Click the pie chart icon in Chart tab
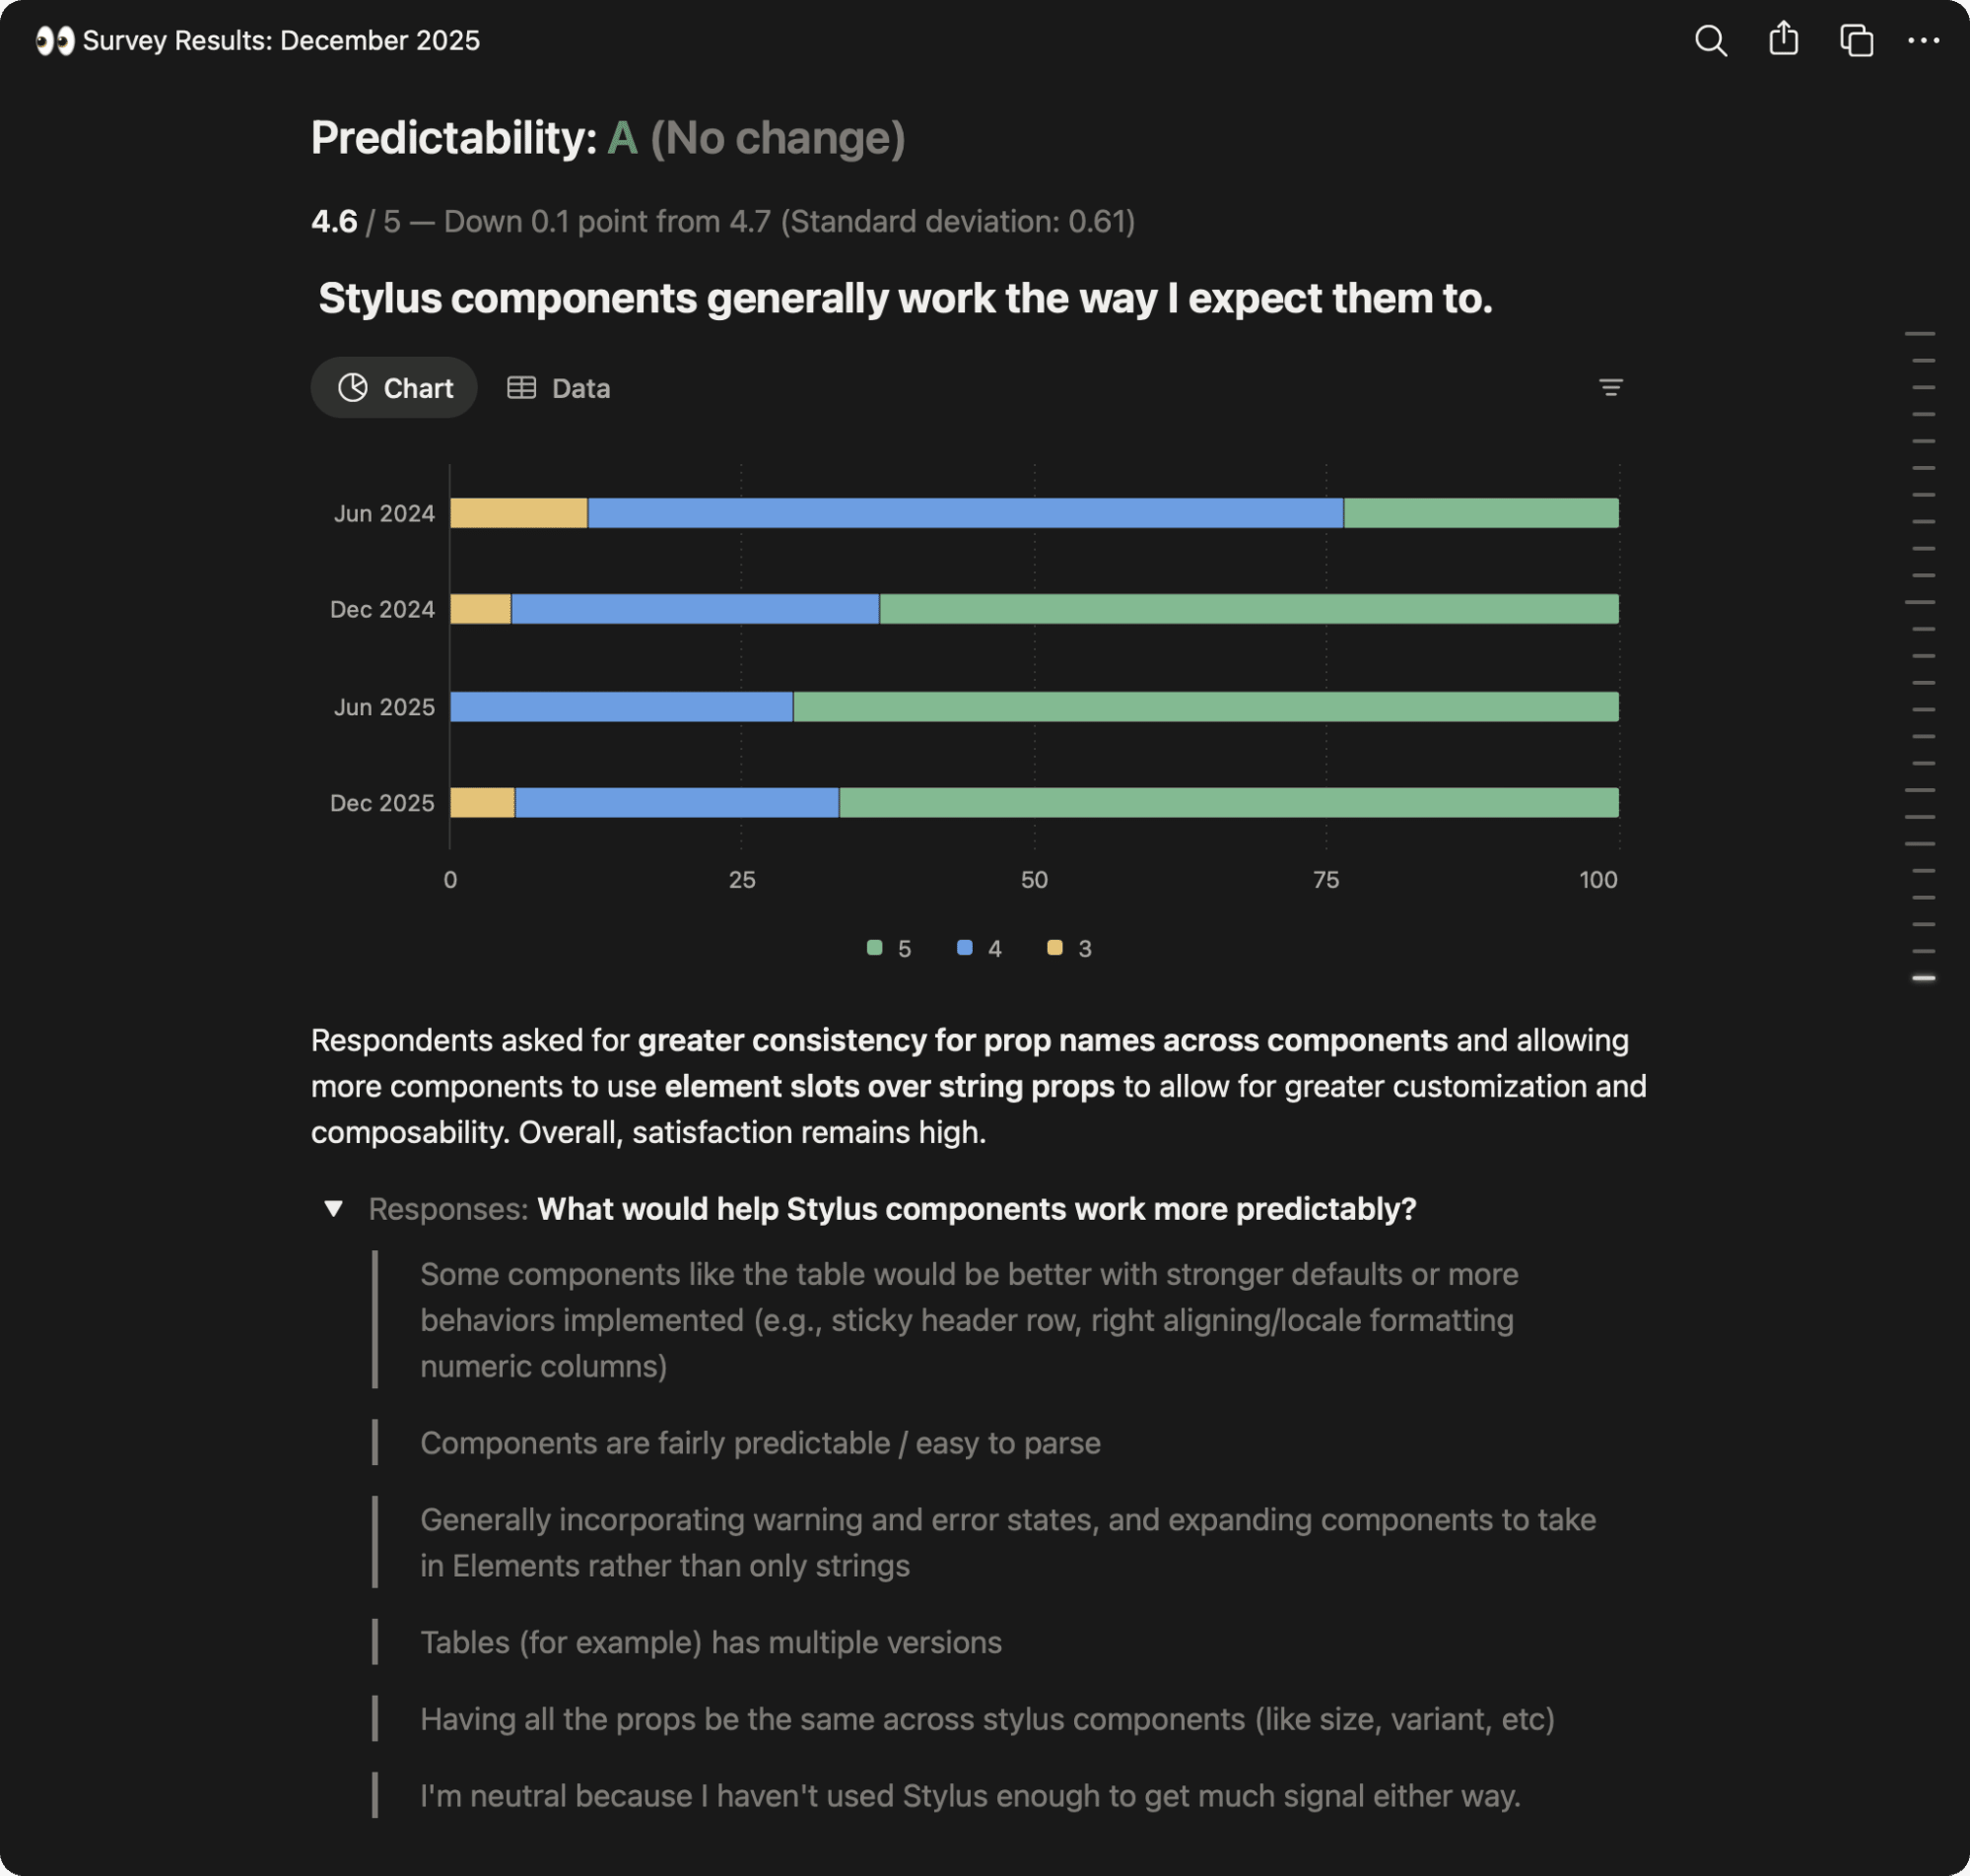This screenshot has width=1970, height=1876. (x=353, y=388)
